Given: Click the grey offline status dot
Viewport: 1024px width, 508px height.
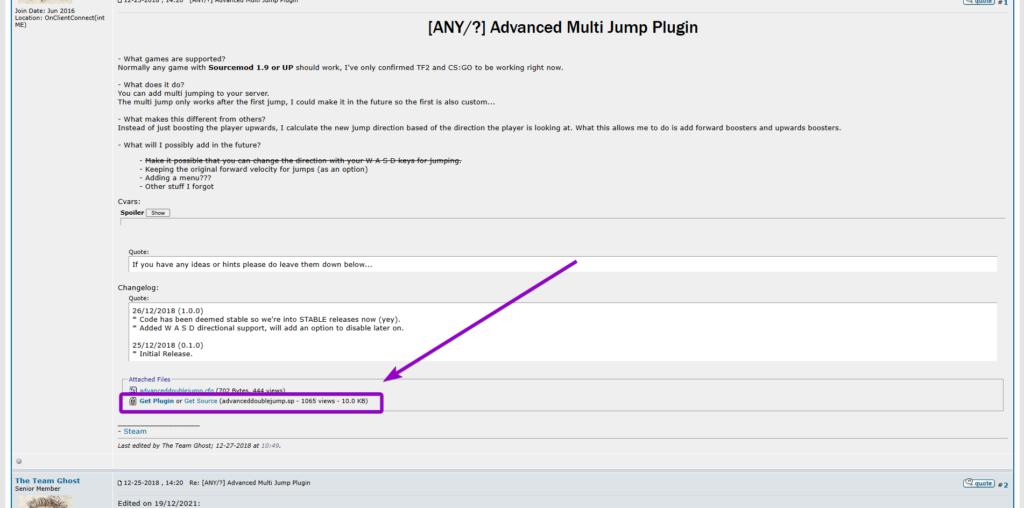Looking at the screenshot, I should (18, 461).
